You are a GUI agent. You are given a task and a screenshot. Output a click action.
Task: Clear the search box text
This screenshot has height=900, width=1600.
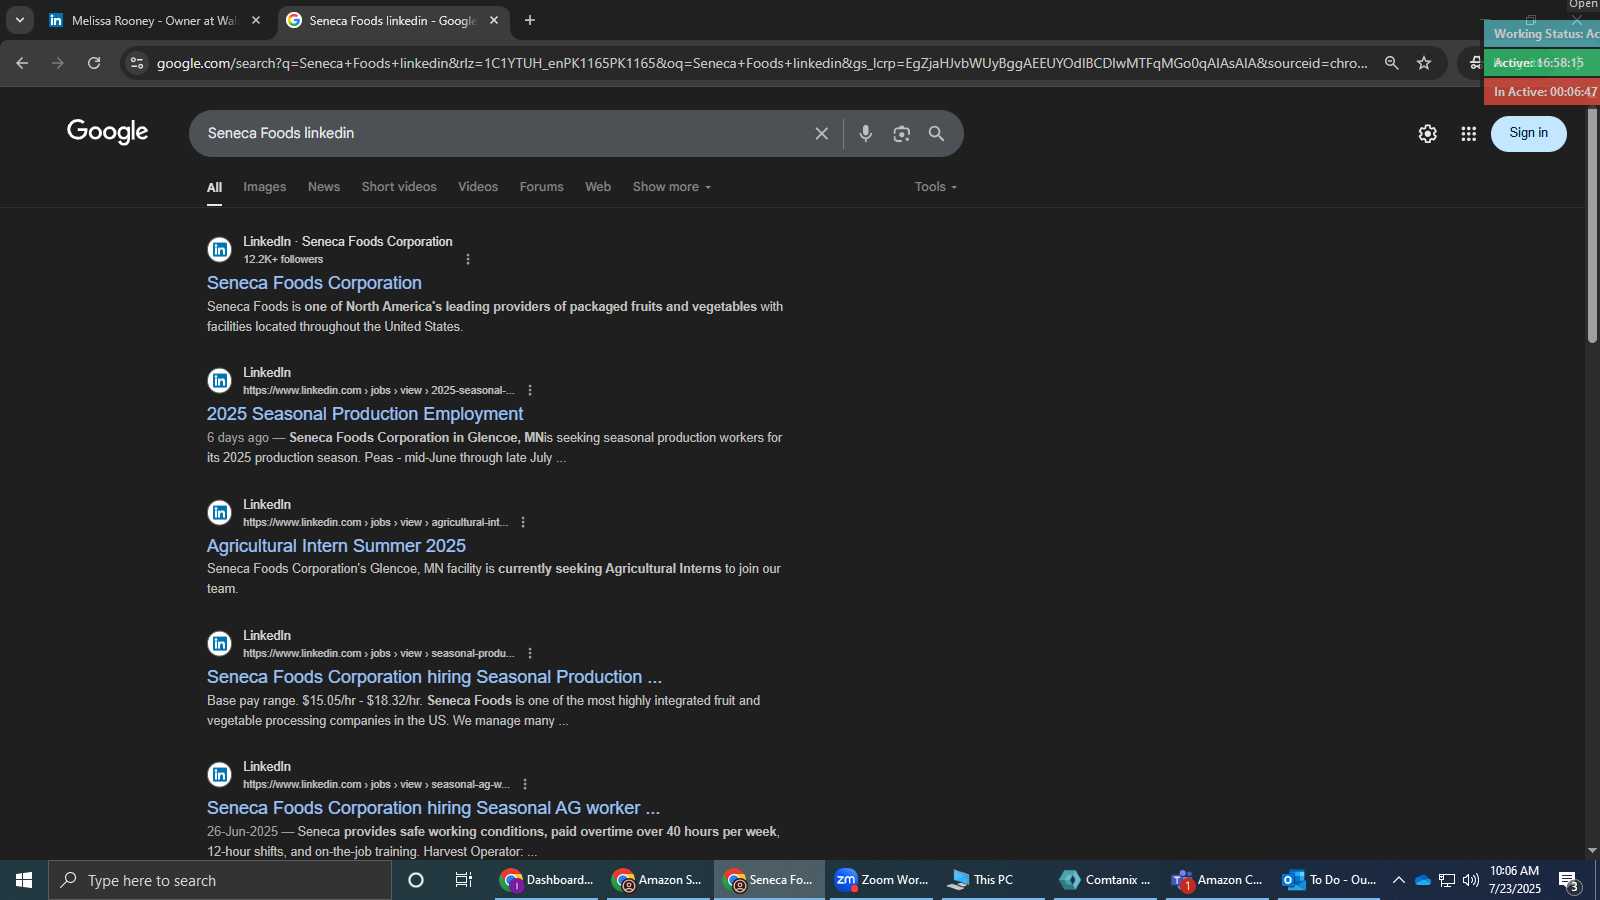(822, 134)
